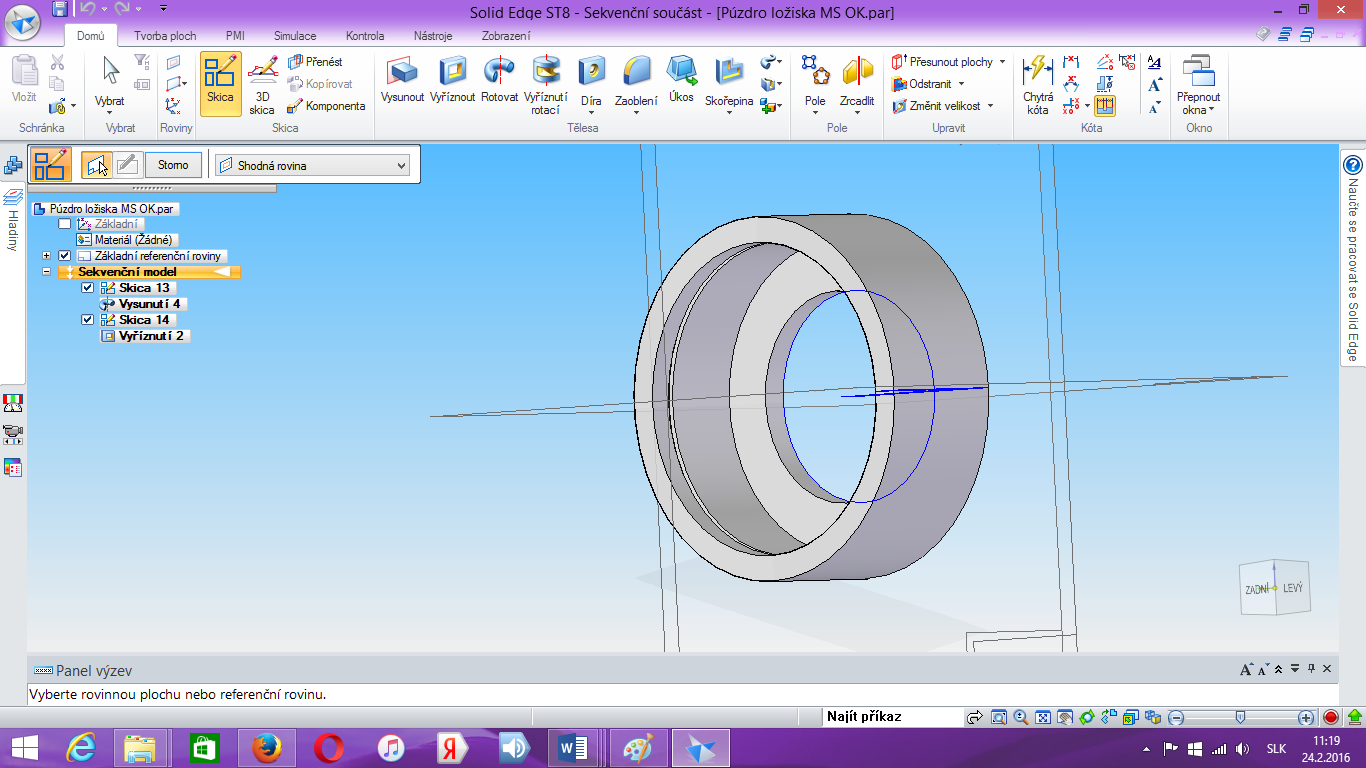
Task: Click the Fit view icon
Action: [1043, 717]
